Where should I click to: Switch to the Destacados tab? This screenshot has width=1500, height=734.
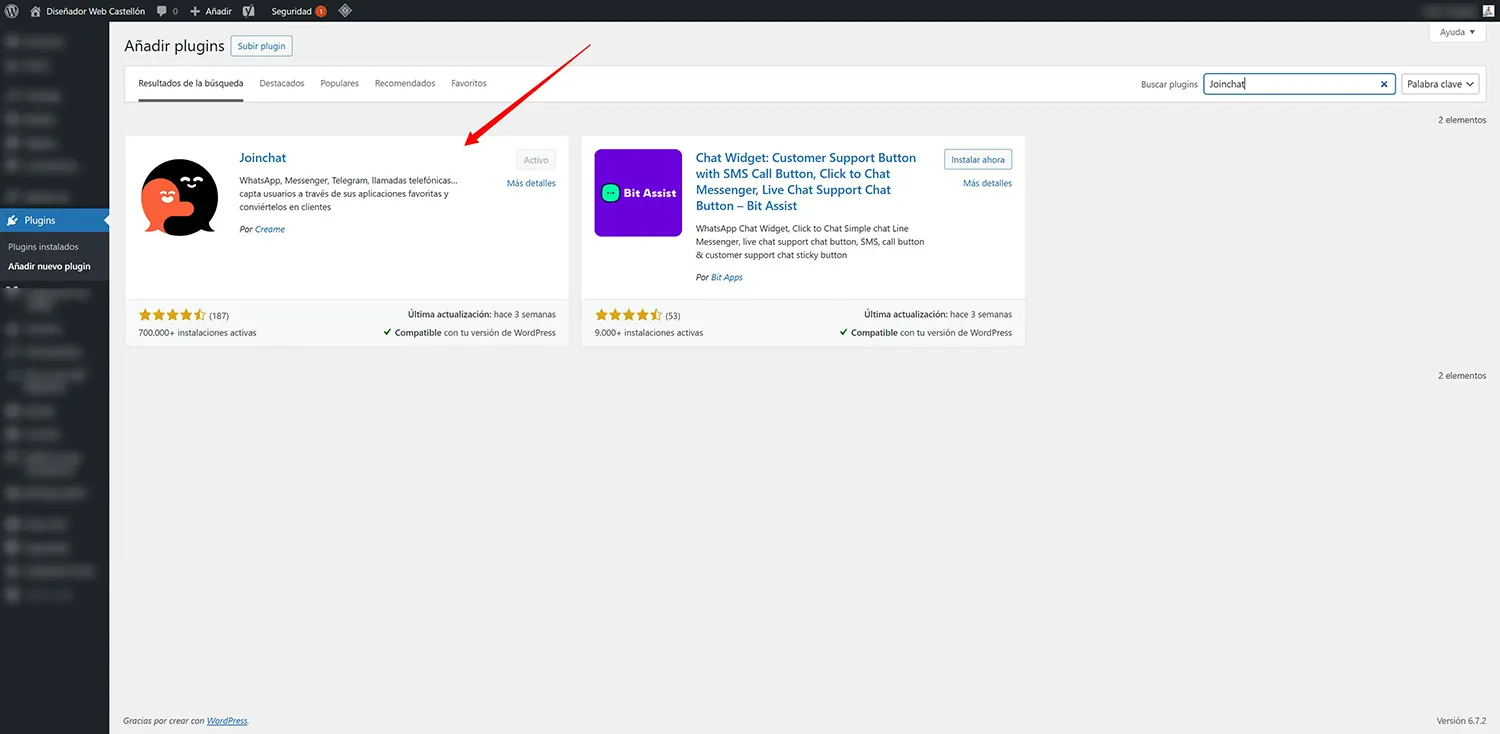tap(282, 84)
